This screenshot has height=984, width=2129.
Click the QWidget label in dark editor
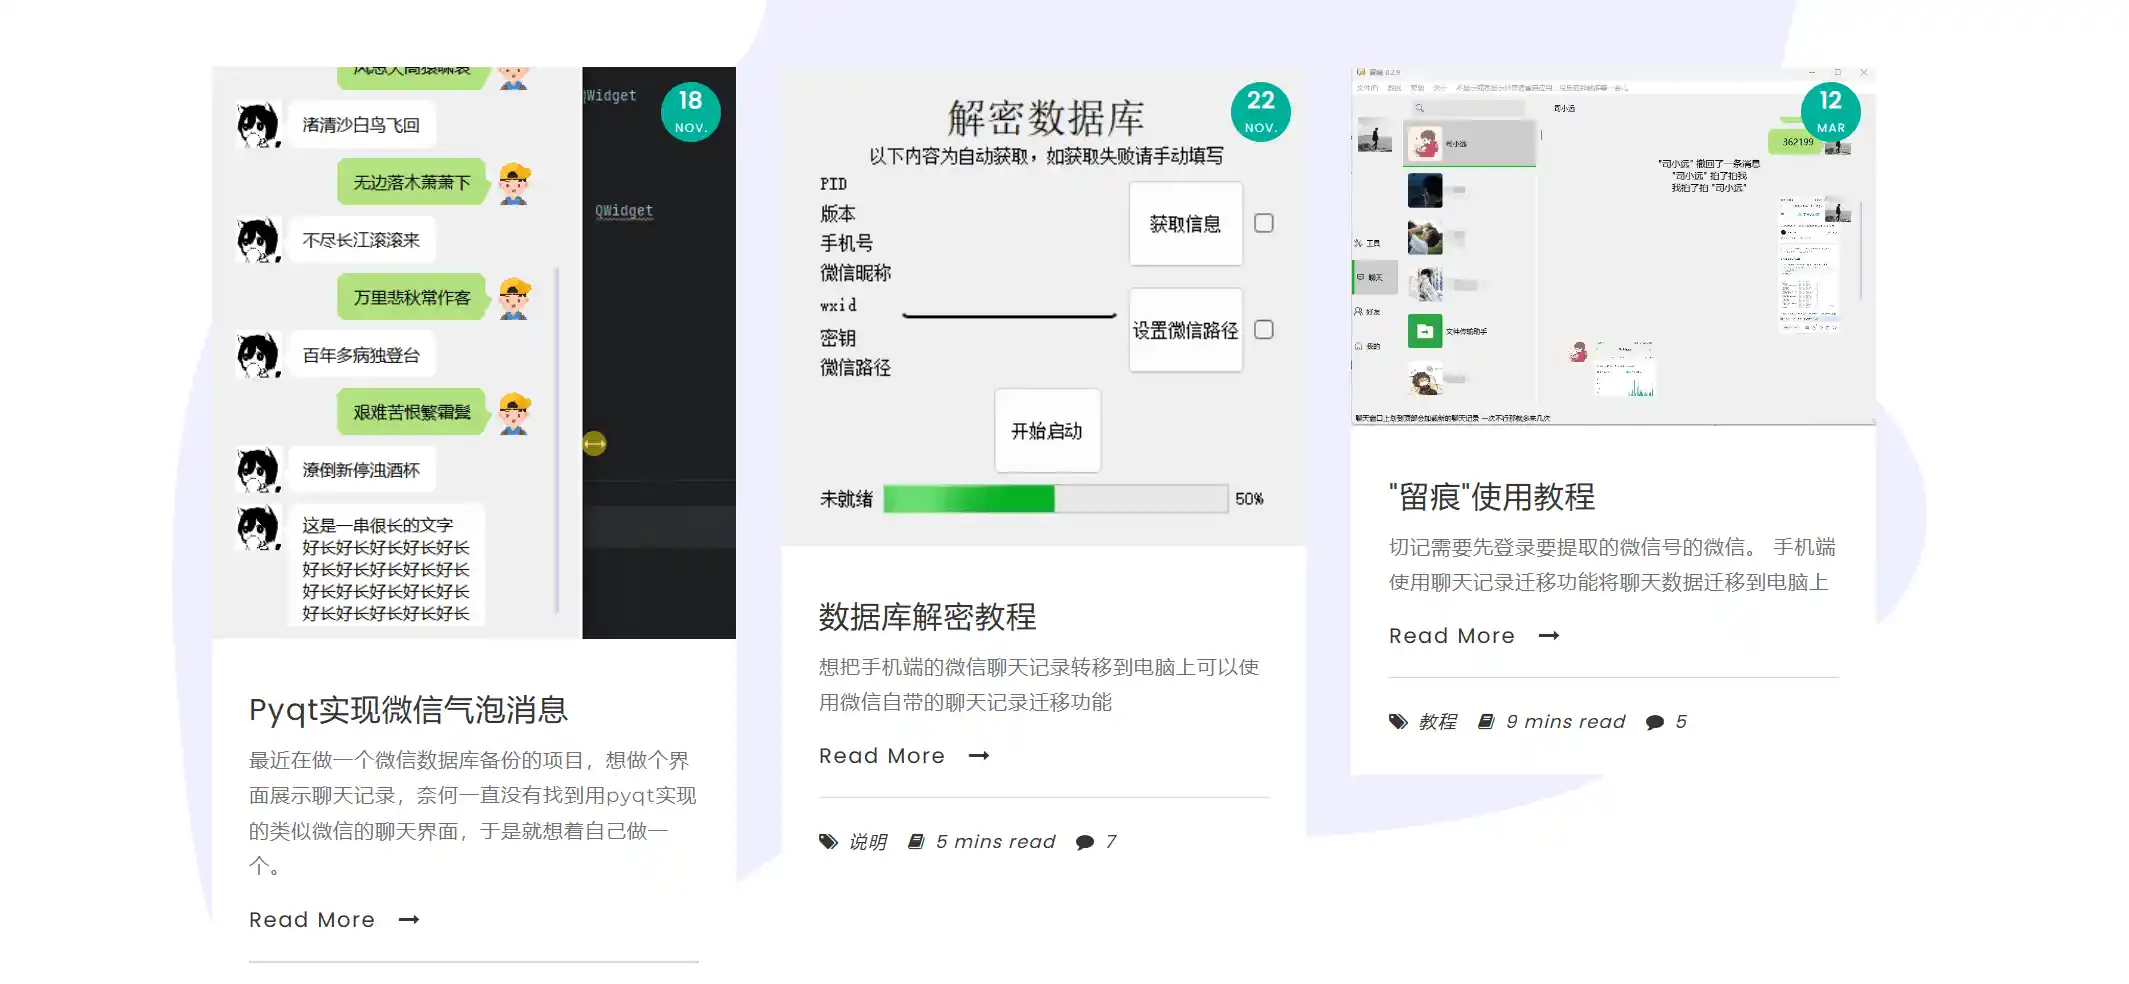[624, 211]
